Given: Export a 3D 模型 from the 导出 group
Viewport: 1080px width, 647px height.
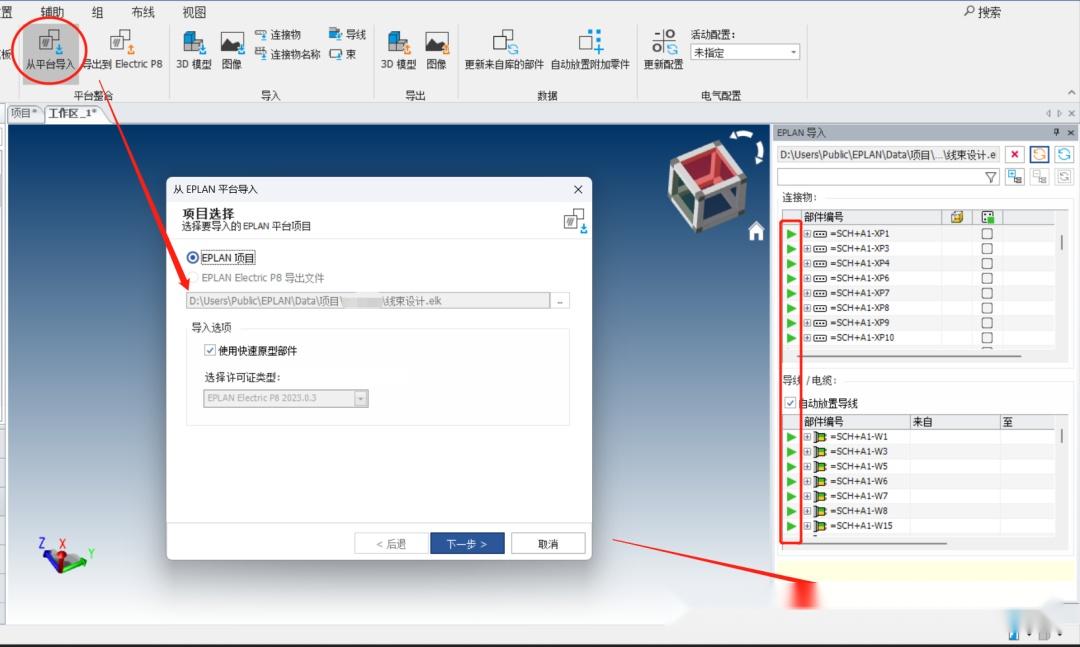Looking at the screenshot, I should 398,50.
